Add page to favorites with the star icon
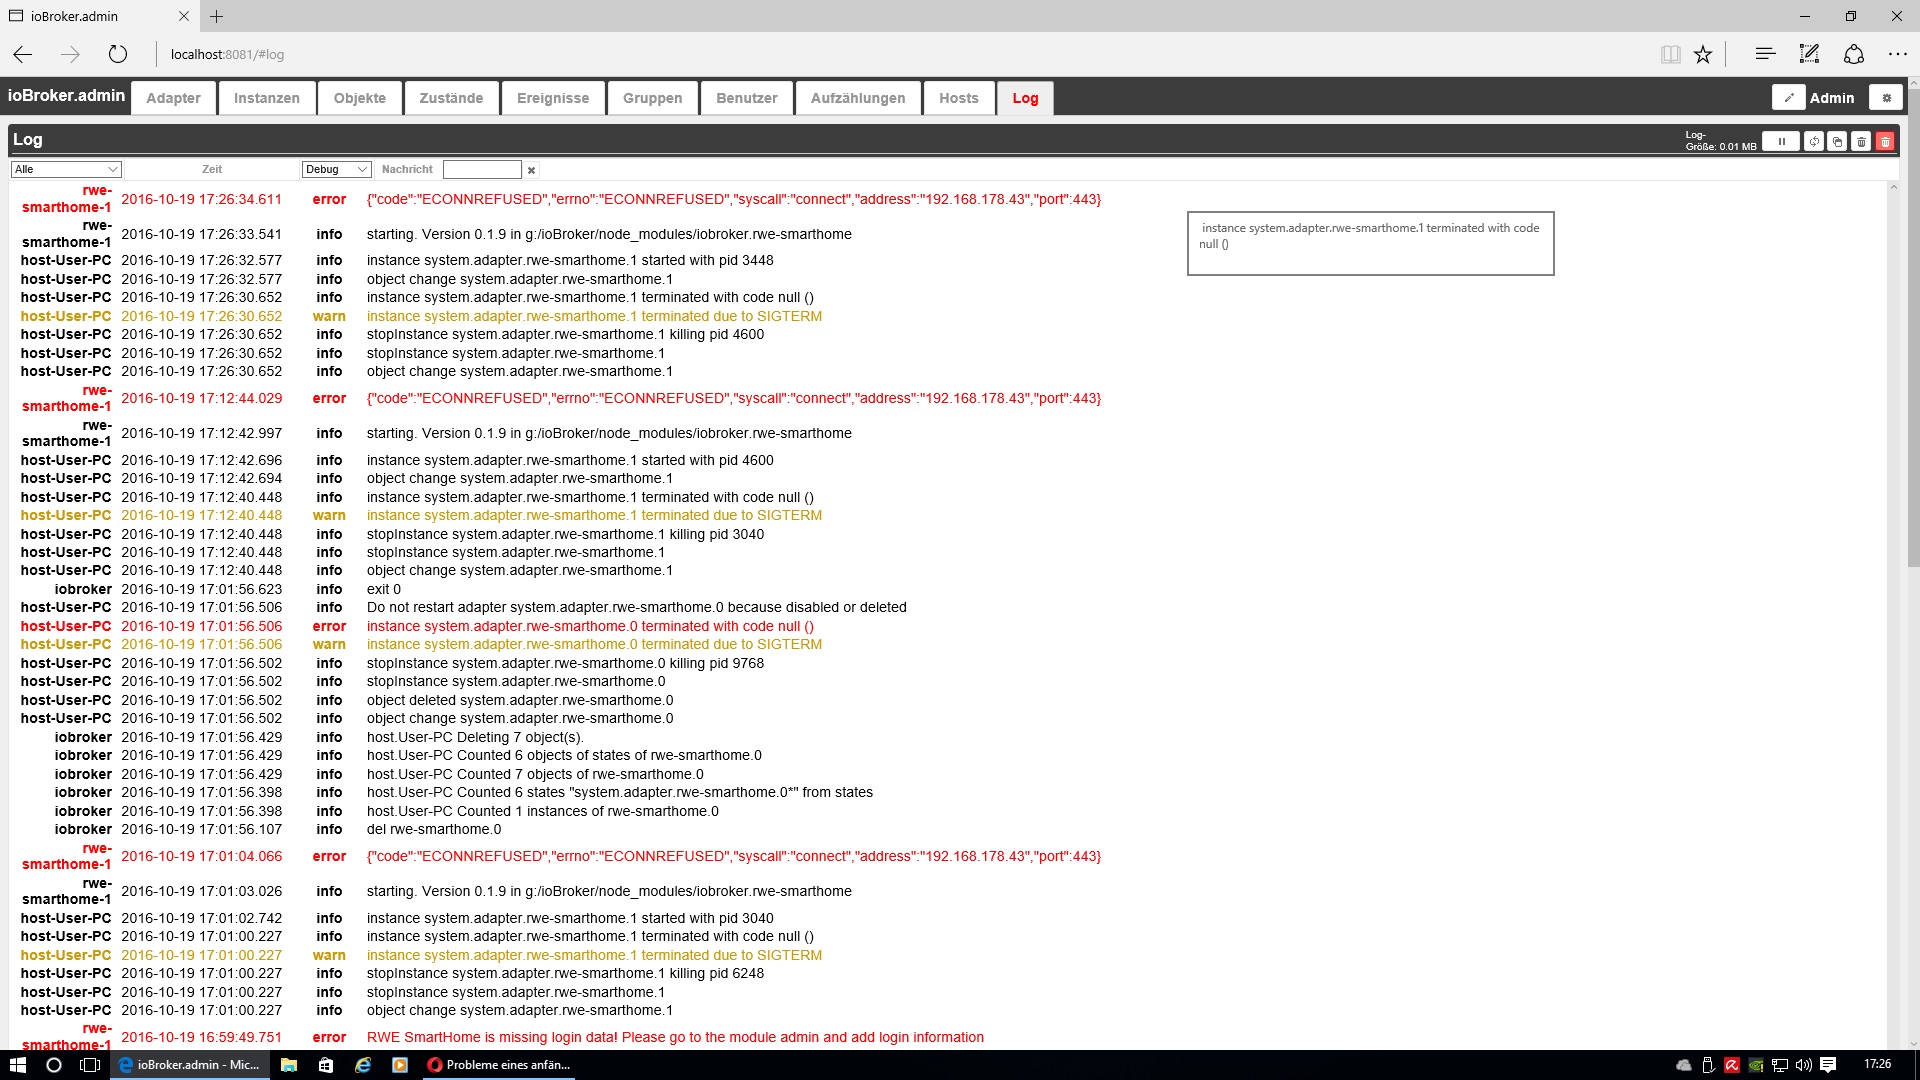The image size is (1920, 1080). pyautogui.click(x=1703, y=54)
